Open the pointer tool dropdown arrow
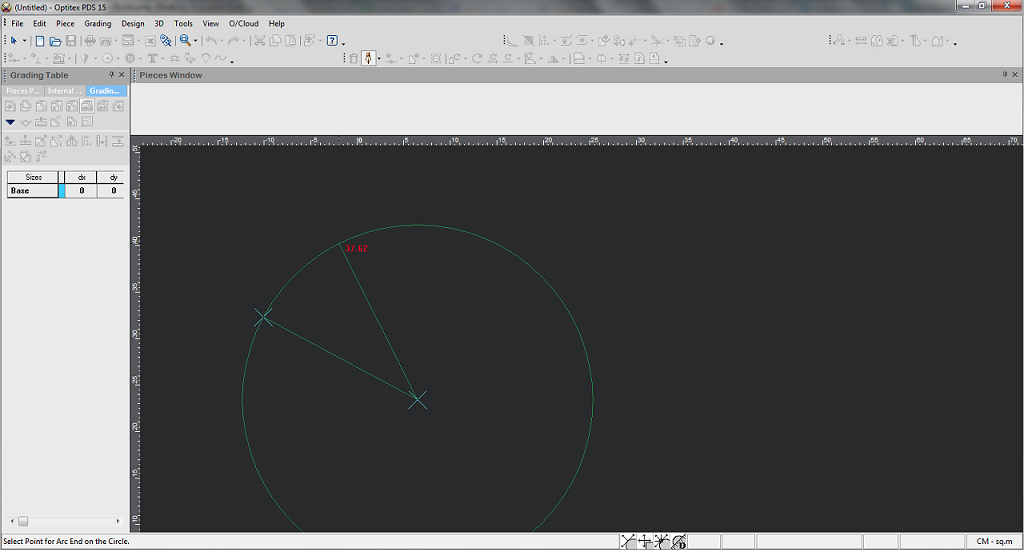Screen dimensions: 1024x550 [24, 40]
